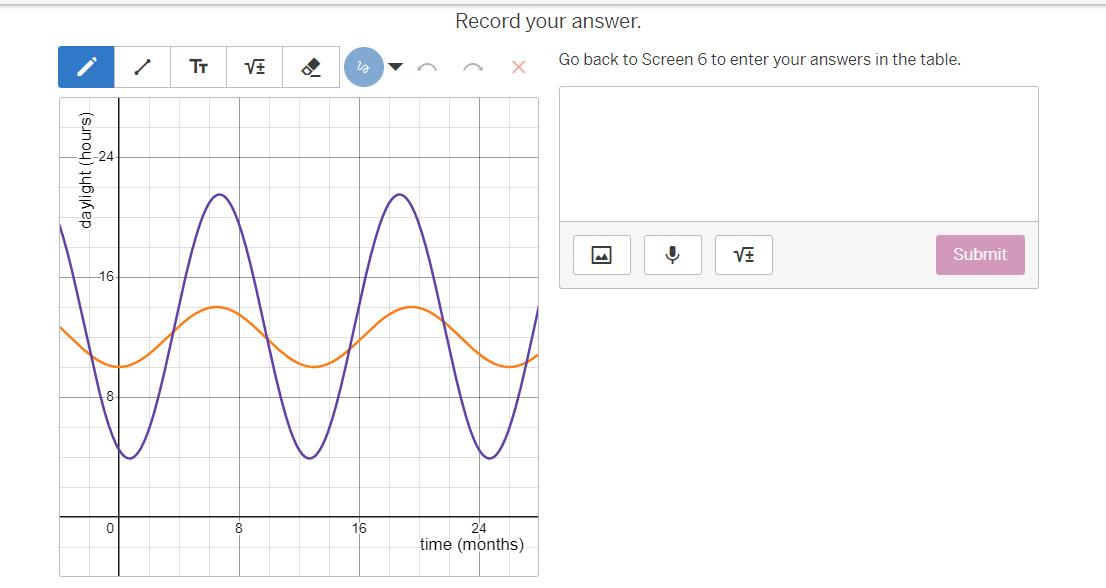Open the Tt text label tool

[x=198, y=66]
